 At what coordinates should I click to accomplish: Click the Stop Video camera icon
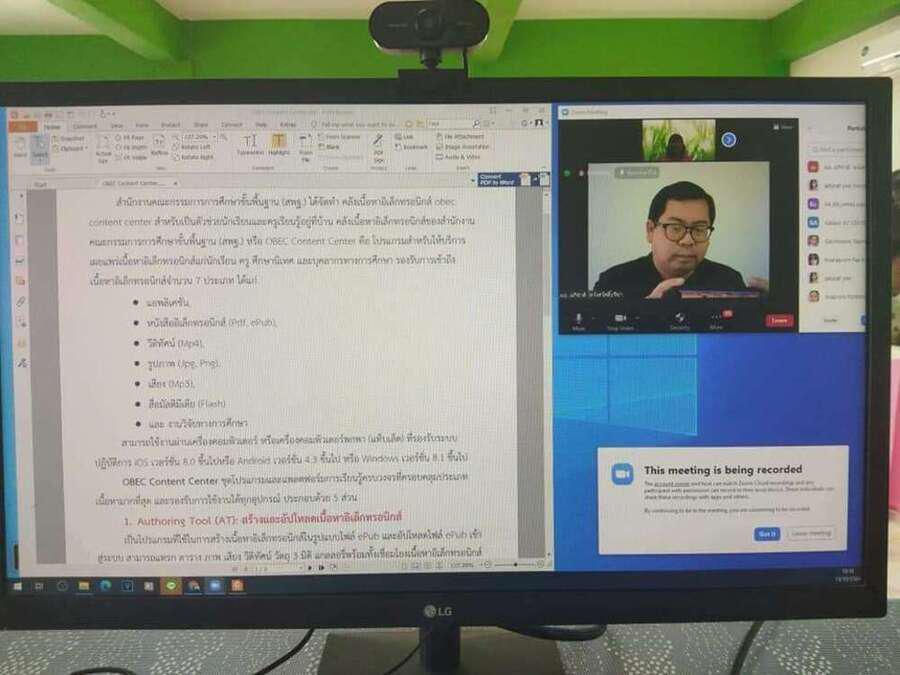coord(621,319)
